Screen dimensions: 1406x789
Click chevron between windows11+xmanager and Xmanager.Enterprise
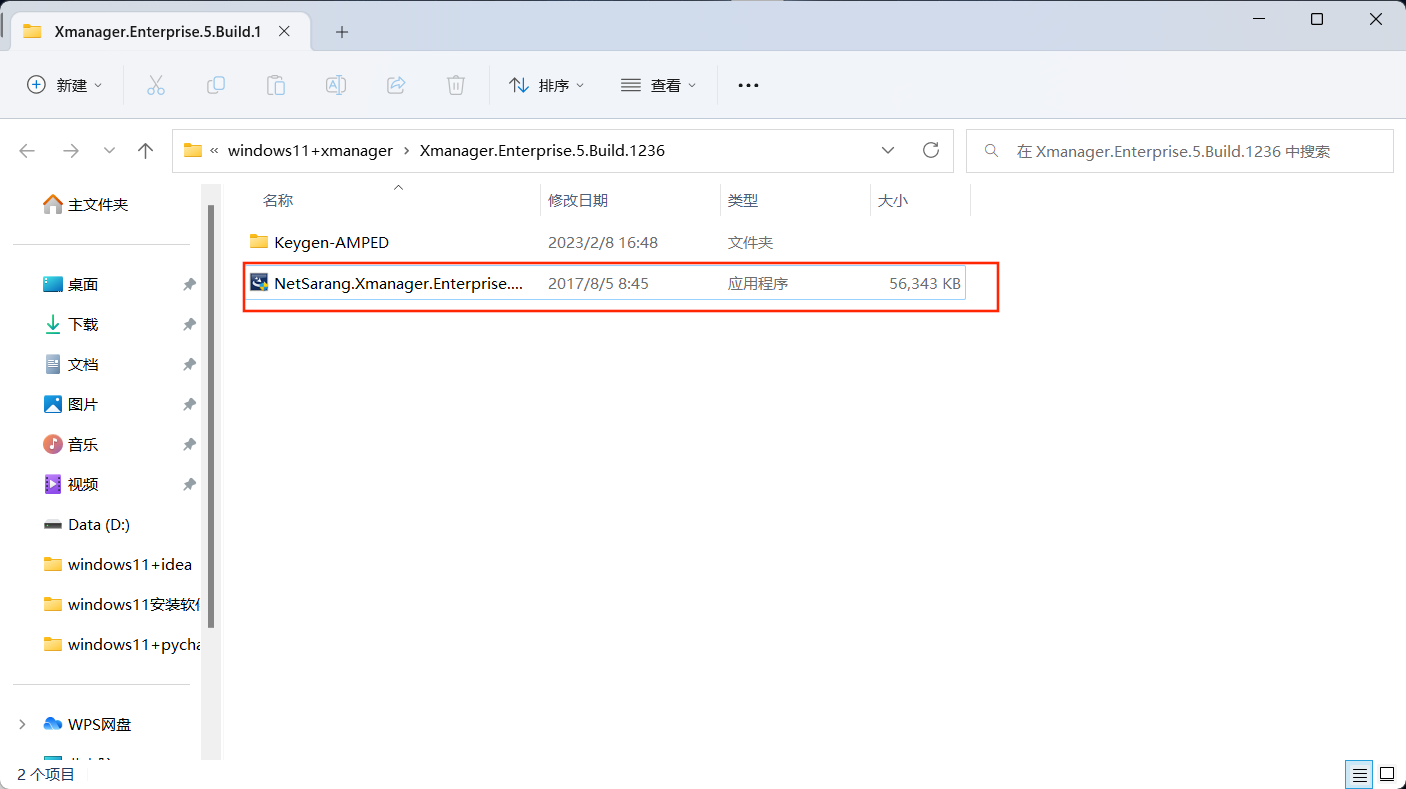[407, 151]
